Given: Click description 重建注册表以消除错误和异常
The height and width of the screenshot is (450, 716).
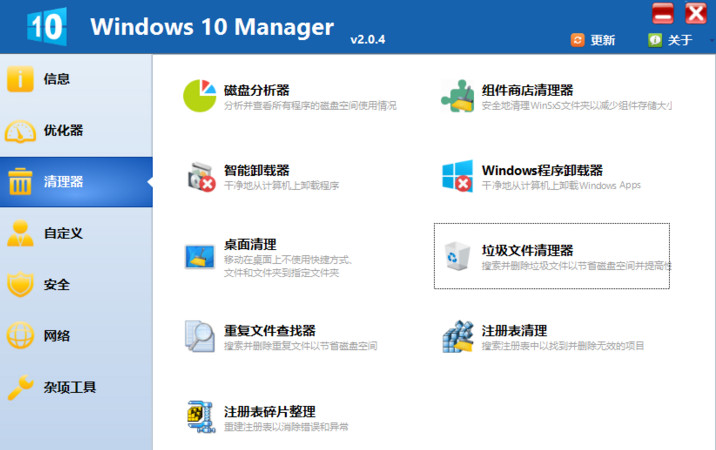Looking at the screenshot, I should [x=286, y=427].
